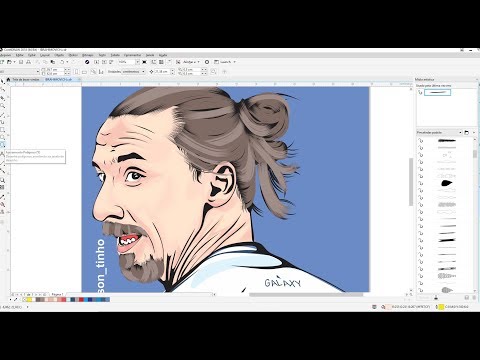Select the Interactive Fill tool in the toolbox
Viewport: 480px width, 360px height.
pyautogui.click(x=3, y=204)
